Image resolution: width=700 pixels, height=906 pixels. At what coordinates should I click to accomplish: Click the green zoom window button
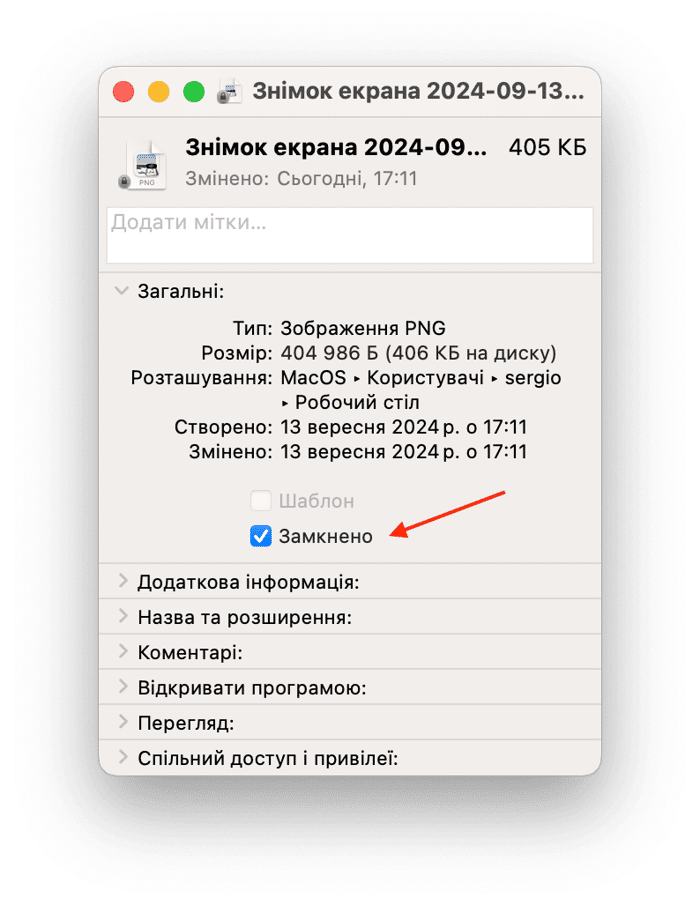(x=194, y=92)
